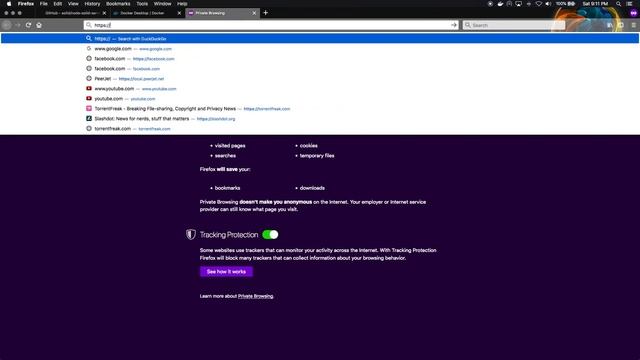This screenshot has height=360, width=640.
Task: Click the 'searches' bullet text
Action: coord(225,156)
